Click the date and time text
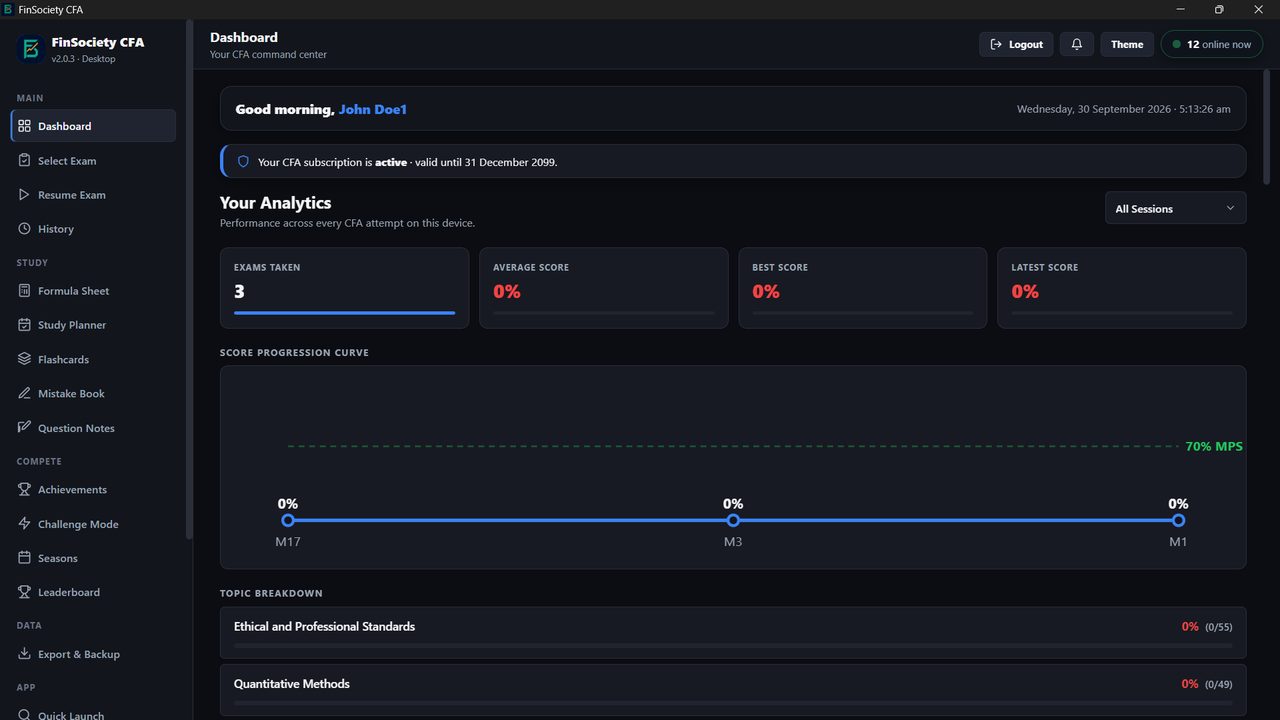 tap(1124, 109)
